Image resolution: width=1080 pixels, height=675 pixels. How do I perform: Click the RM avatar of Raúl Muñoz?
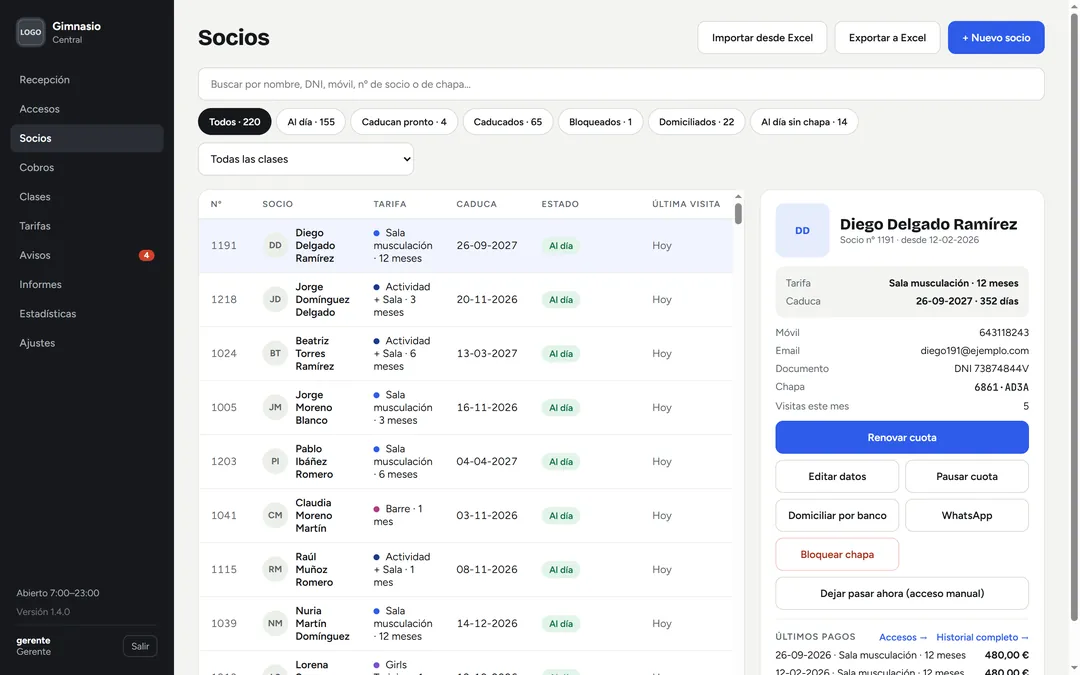(x=275, y=569)
